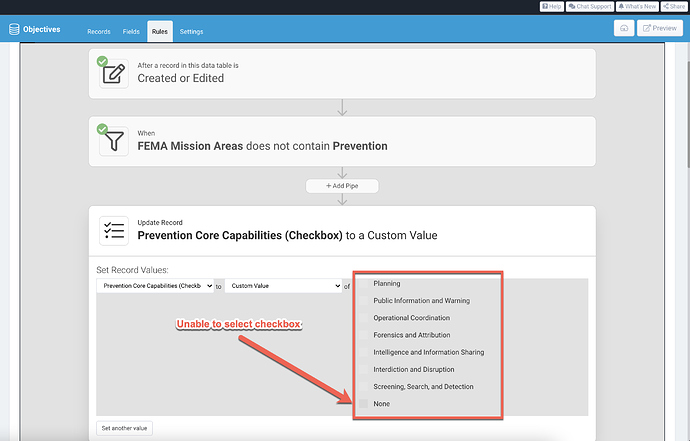This screenshot has height=441, width=690.
Task: Click 'After a record in this data table is' text
Action: pos(188,66)
